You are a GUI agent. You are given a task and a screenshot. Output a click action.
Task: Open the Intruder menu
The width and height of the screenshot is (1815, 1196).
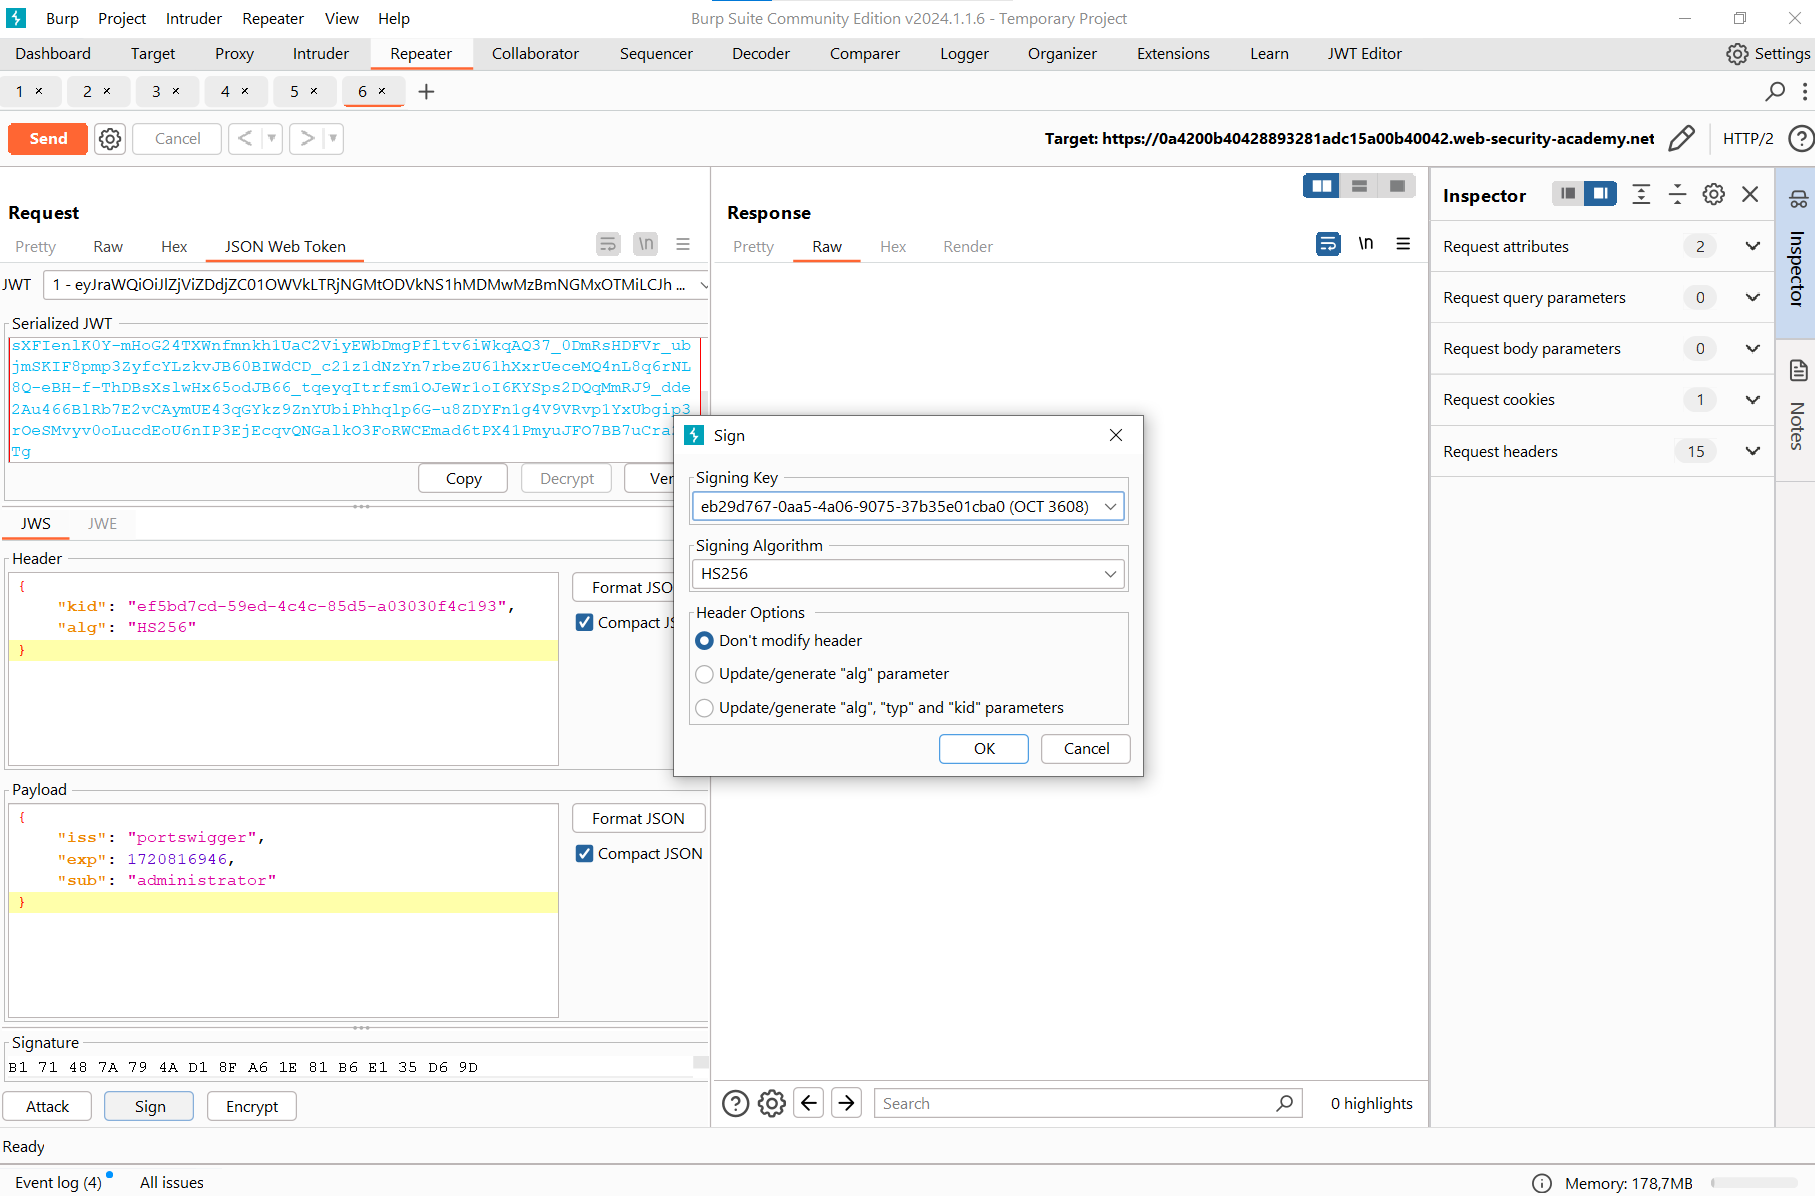tap(194, 18)
